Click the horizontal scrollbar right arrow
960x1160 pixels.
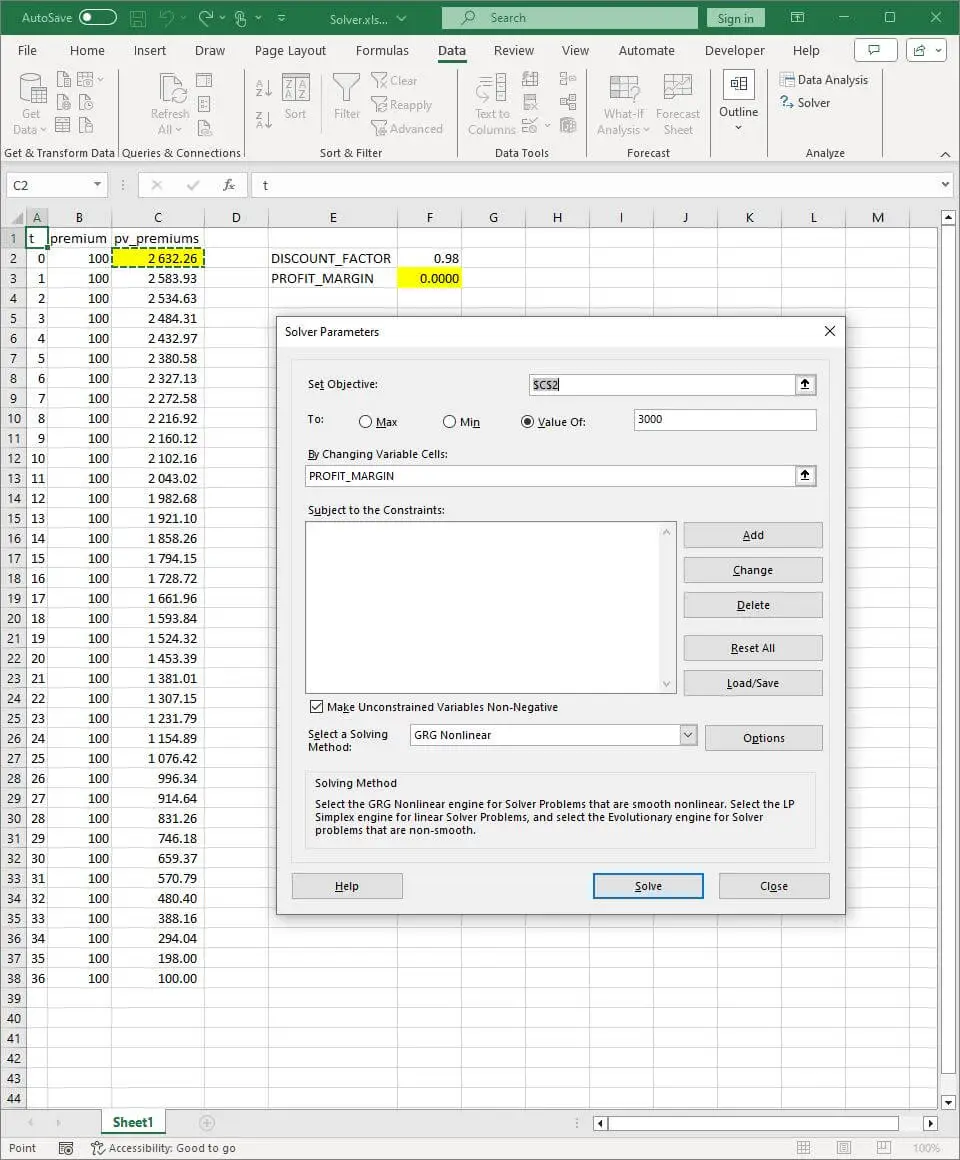(x=930, y=1123)
